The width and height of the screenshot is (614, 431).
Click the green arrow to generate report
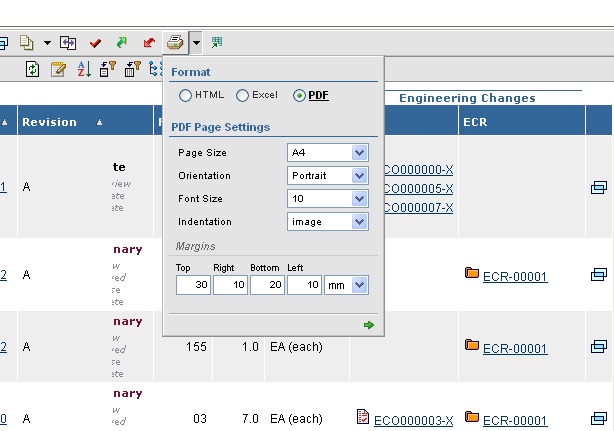click(x=369, y=325)
